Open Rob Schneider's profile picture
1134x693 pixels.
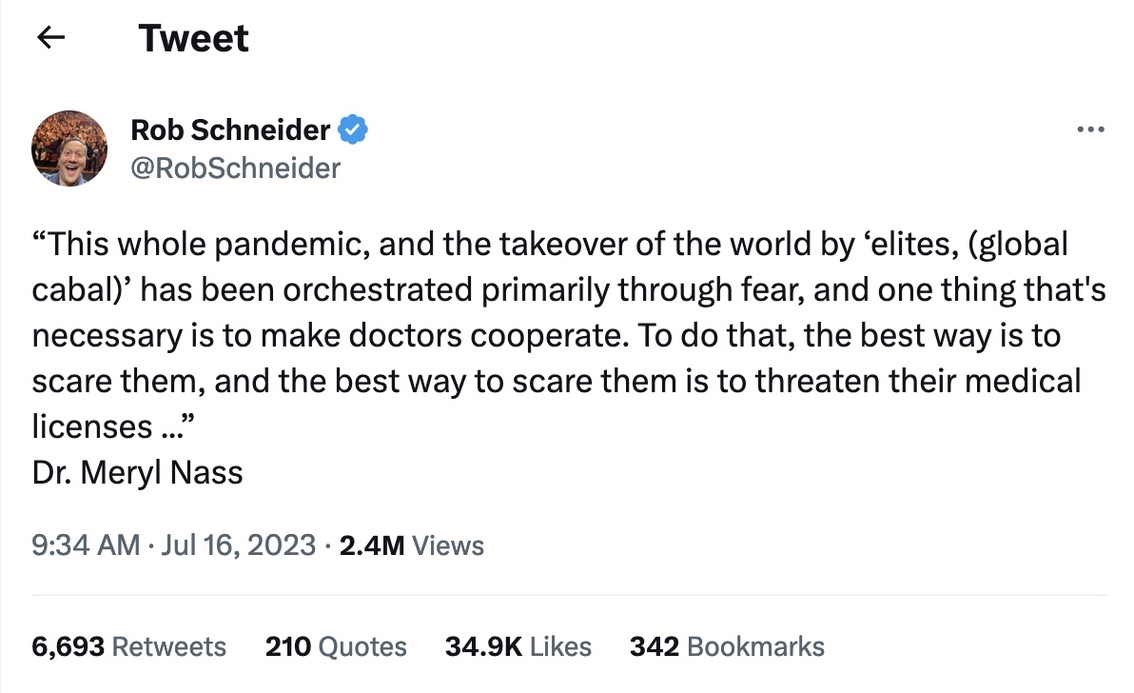69,148
